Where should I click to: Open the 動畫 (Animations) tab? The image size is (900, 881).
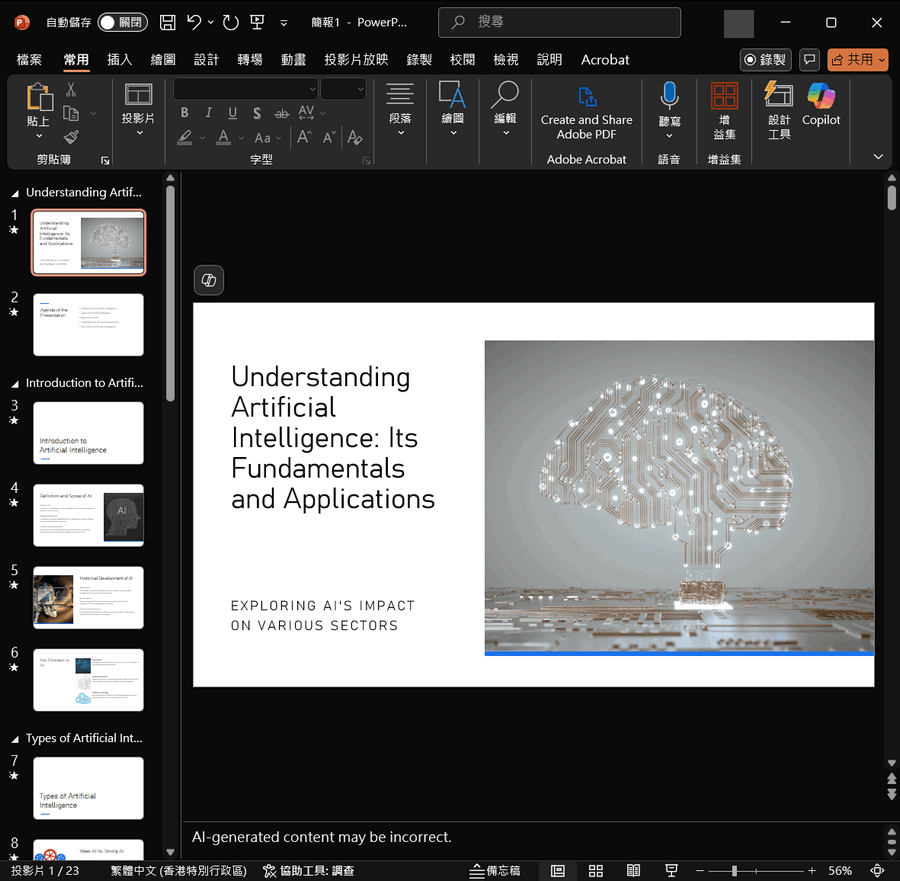click(293, 60)
